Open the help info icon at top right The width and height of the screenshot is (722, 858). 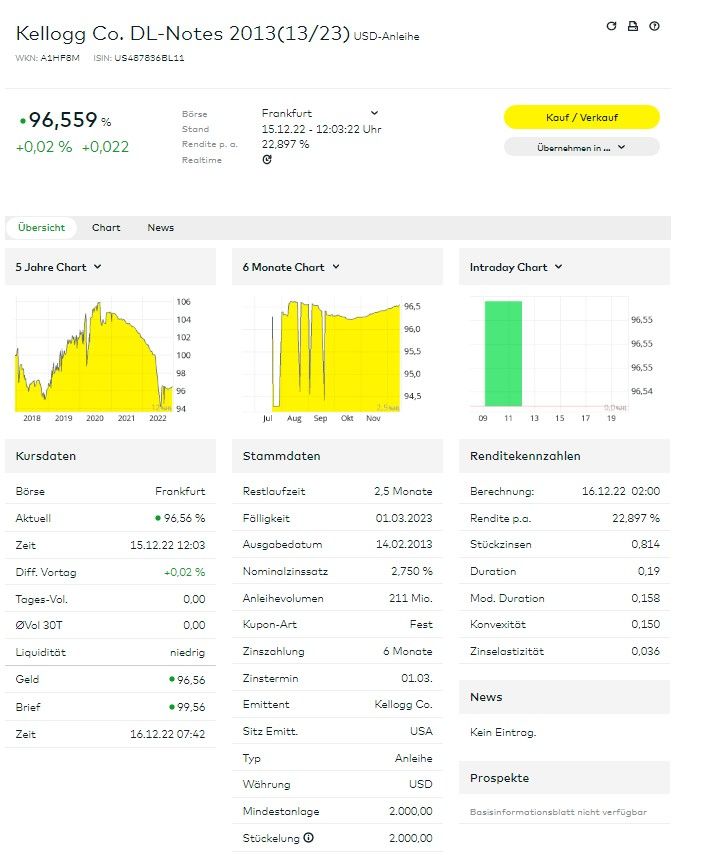click(x=654, y=26)
